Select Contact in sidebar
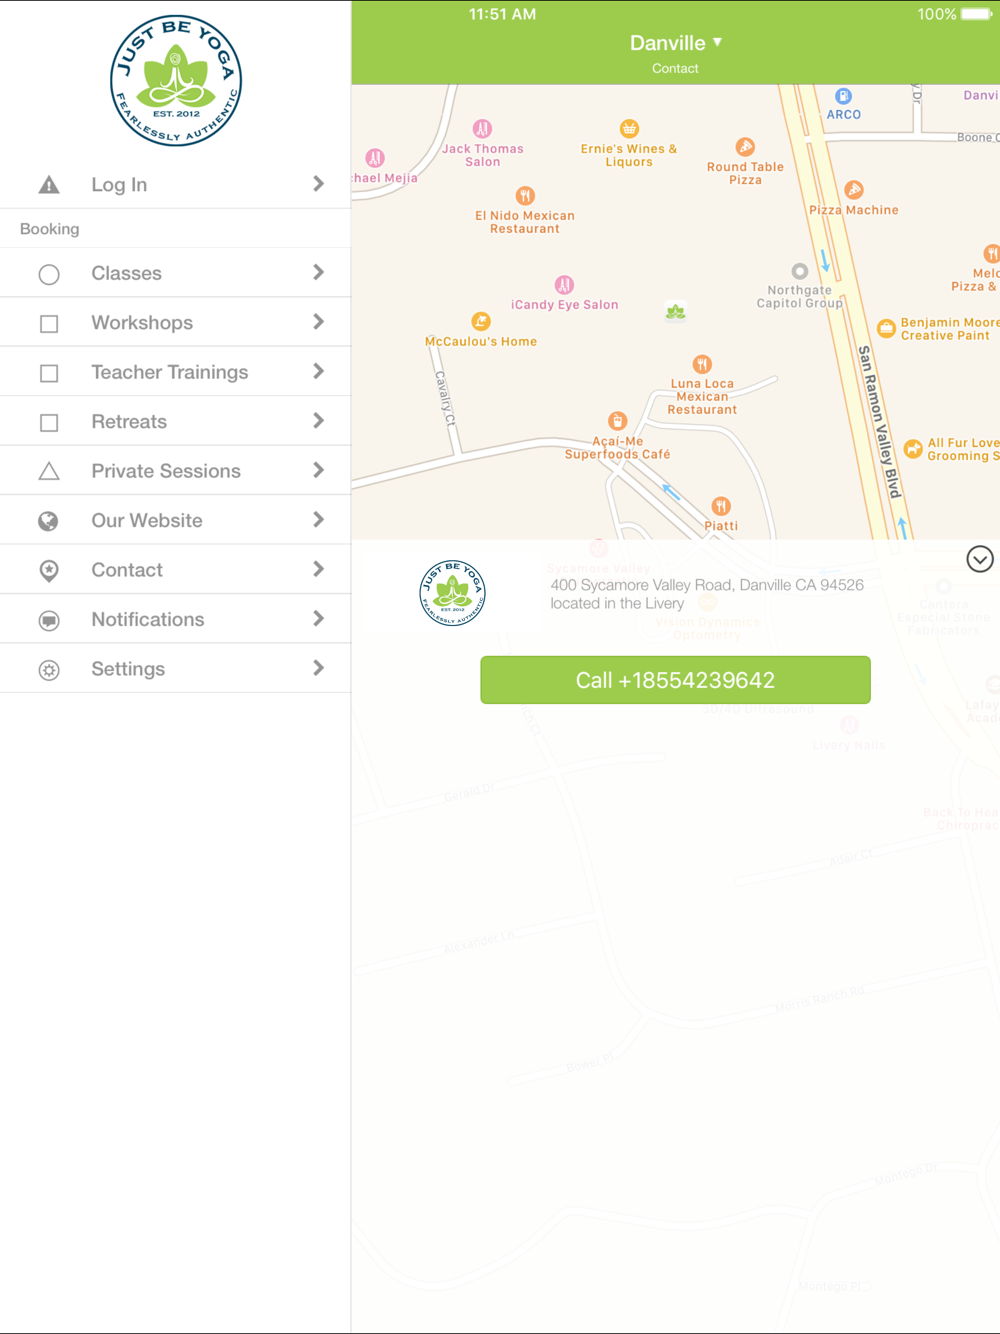This screenshot has height=1334, width=1000. point(175,570)
